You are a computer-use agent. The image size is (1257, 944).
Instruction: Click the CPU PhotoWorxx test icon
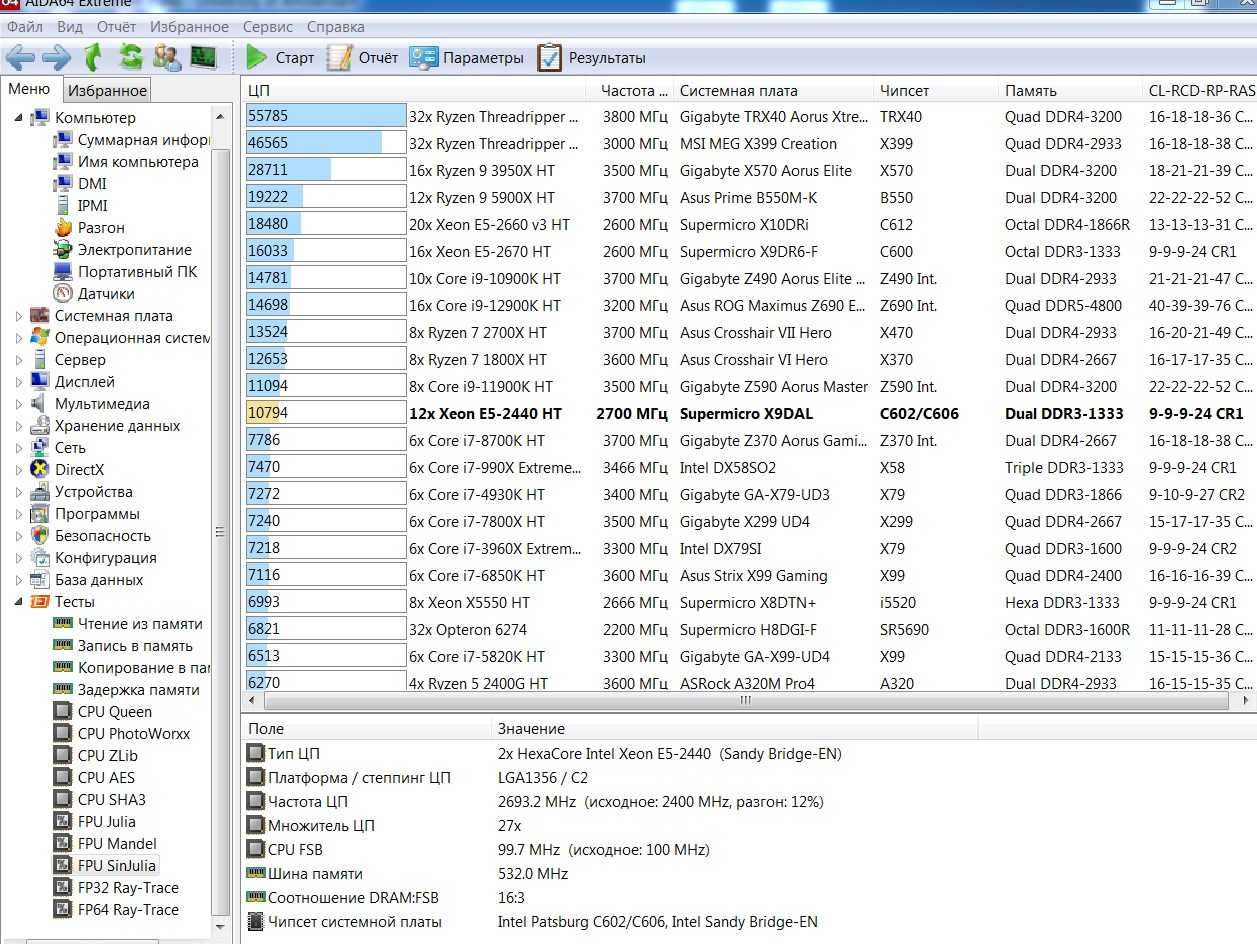pyautogui.click(x=63, y=734)
